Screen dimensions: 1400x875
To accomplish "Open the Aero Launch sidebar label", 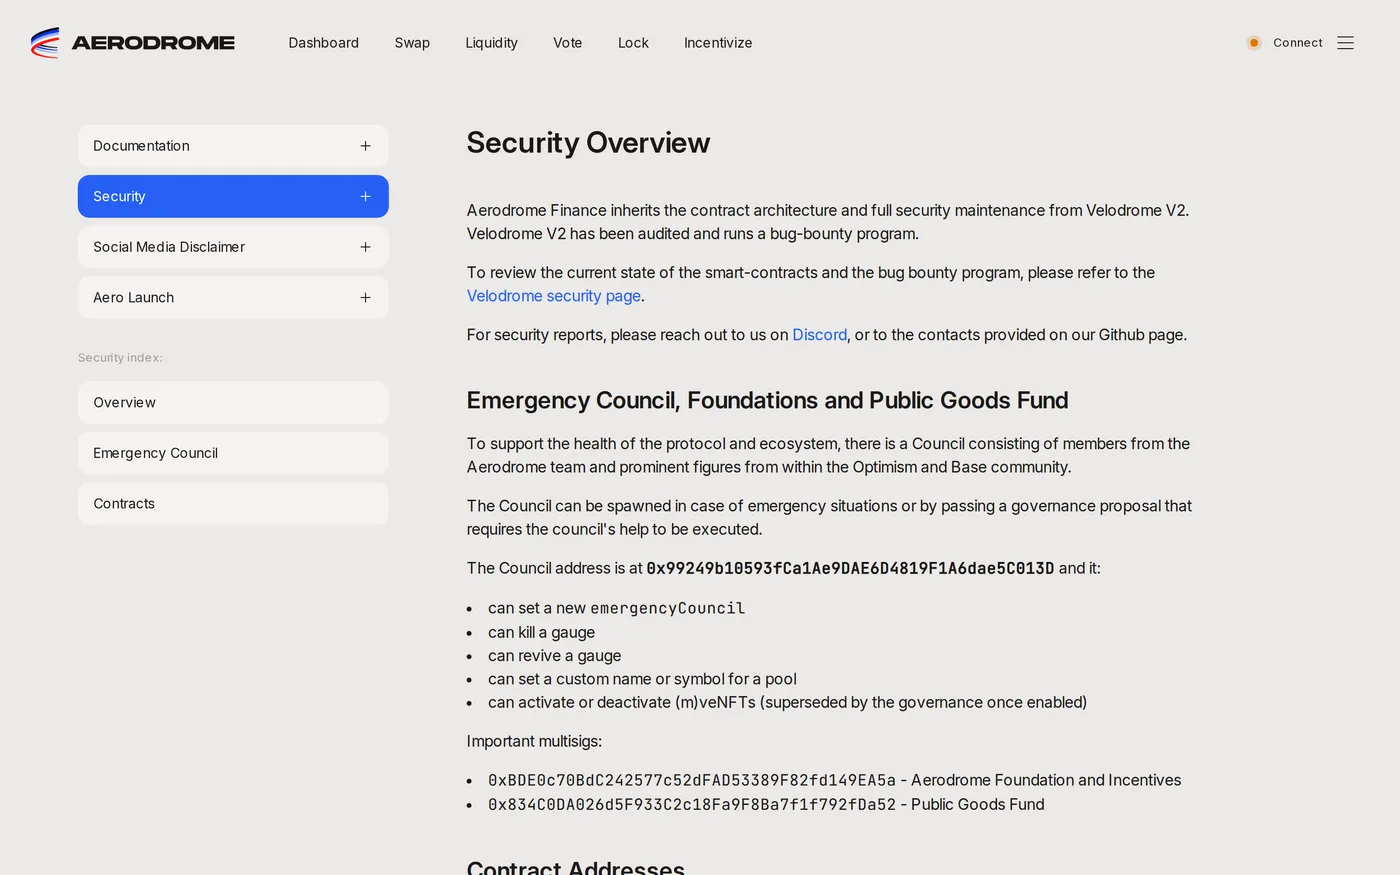I will point(133,298).
